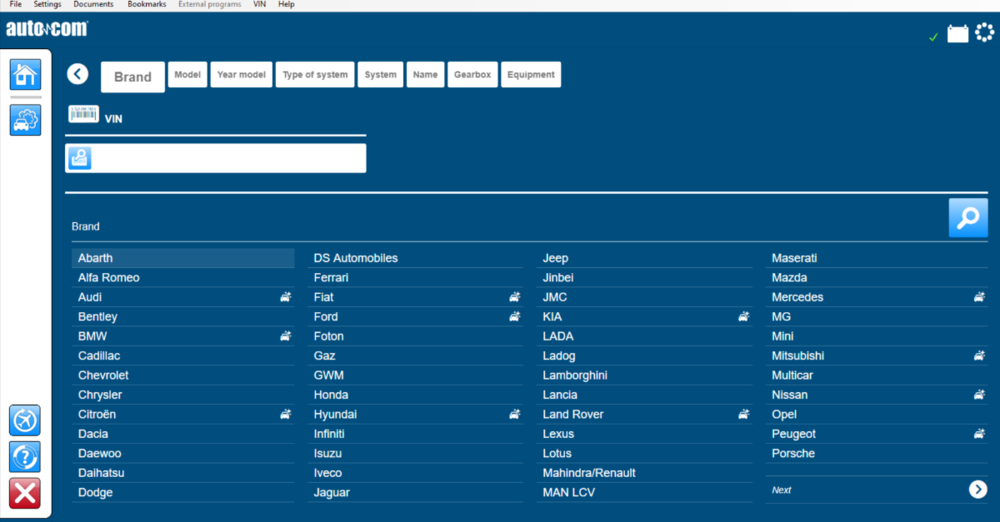Open the Settings menu

pyautogui.click(x=47, y=4)
